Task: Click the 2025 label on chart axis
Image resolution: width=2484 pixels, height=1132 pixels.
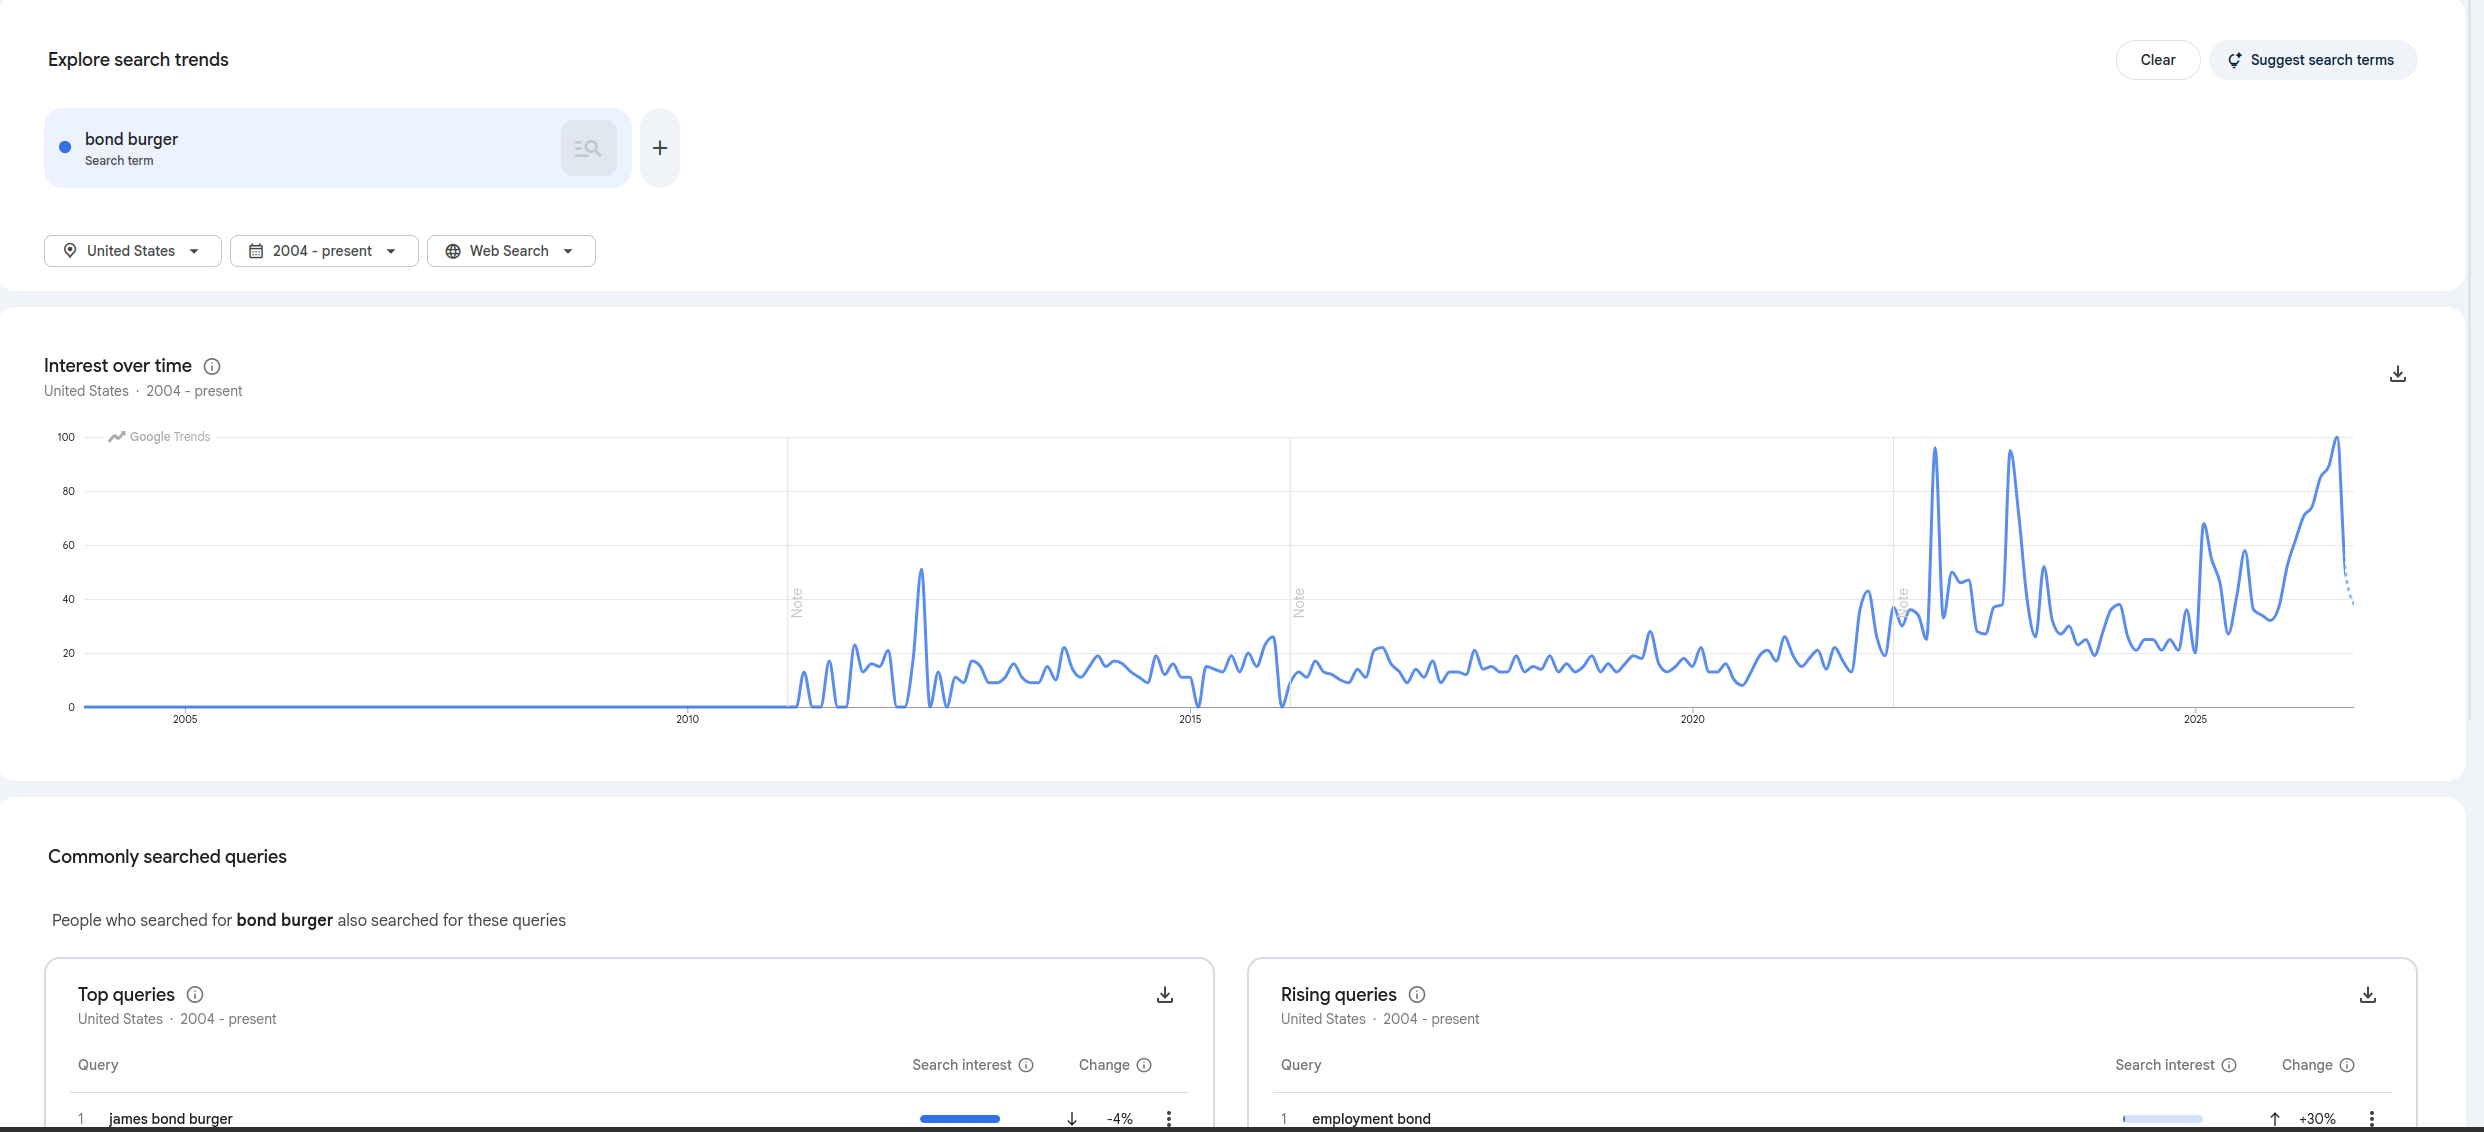Action: [2195, 719]
